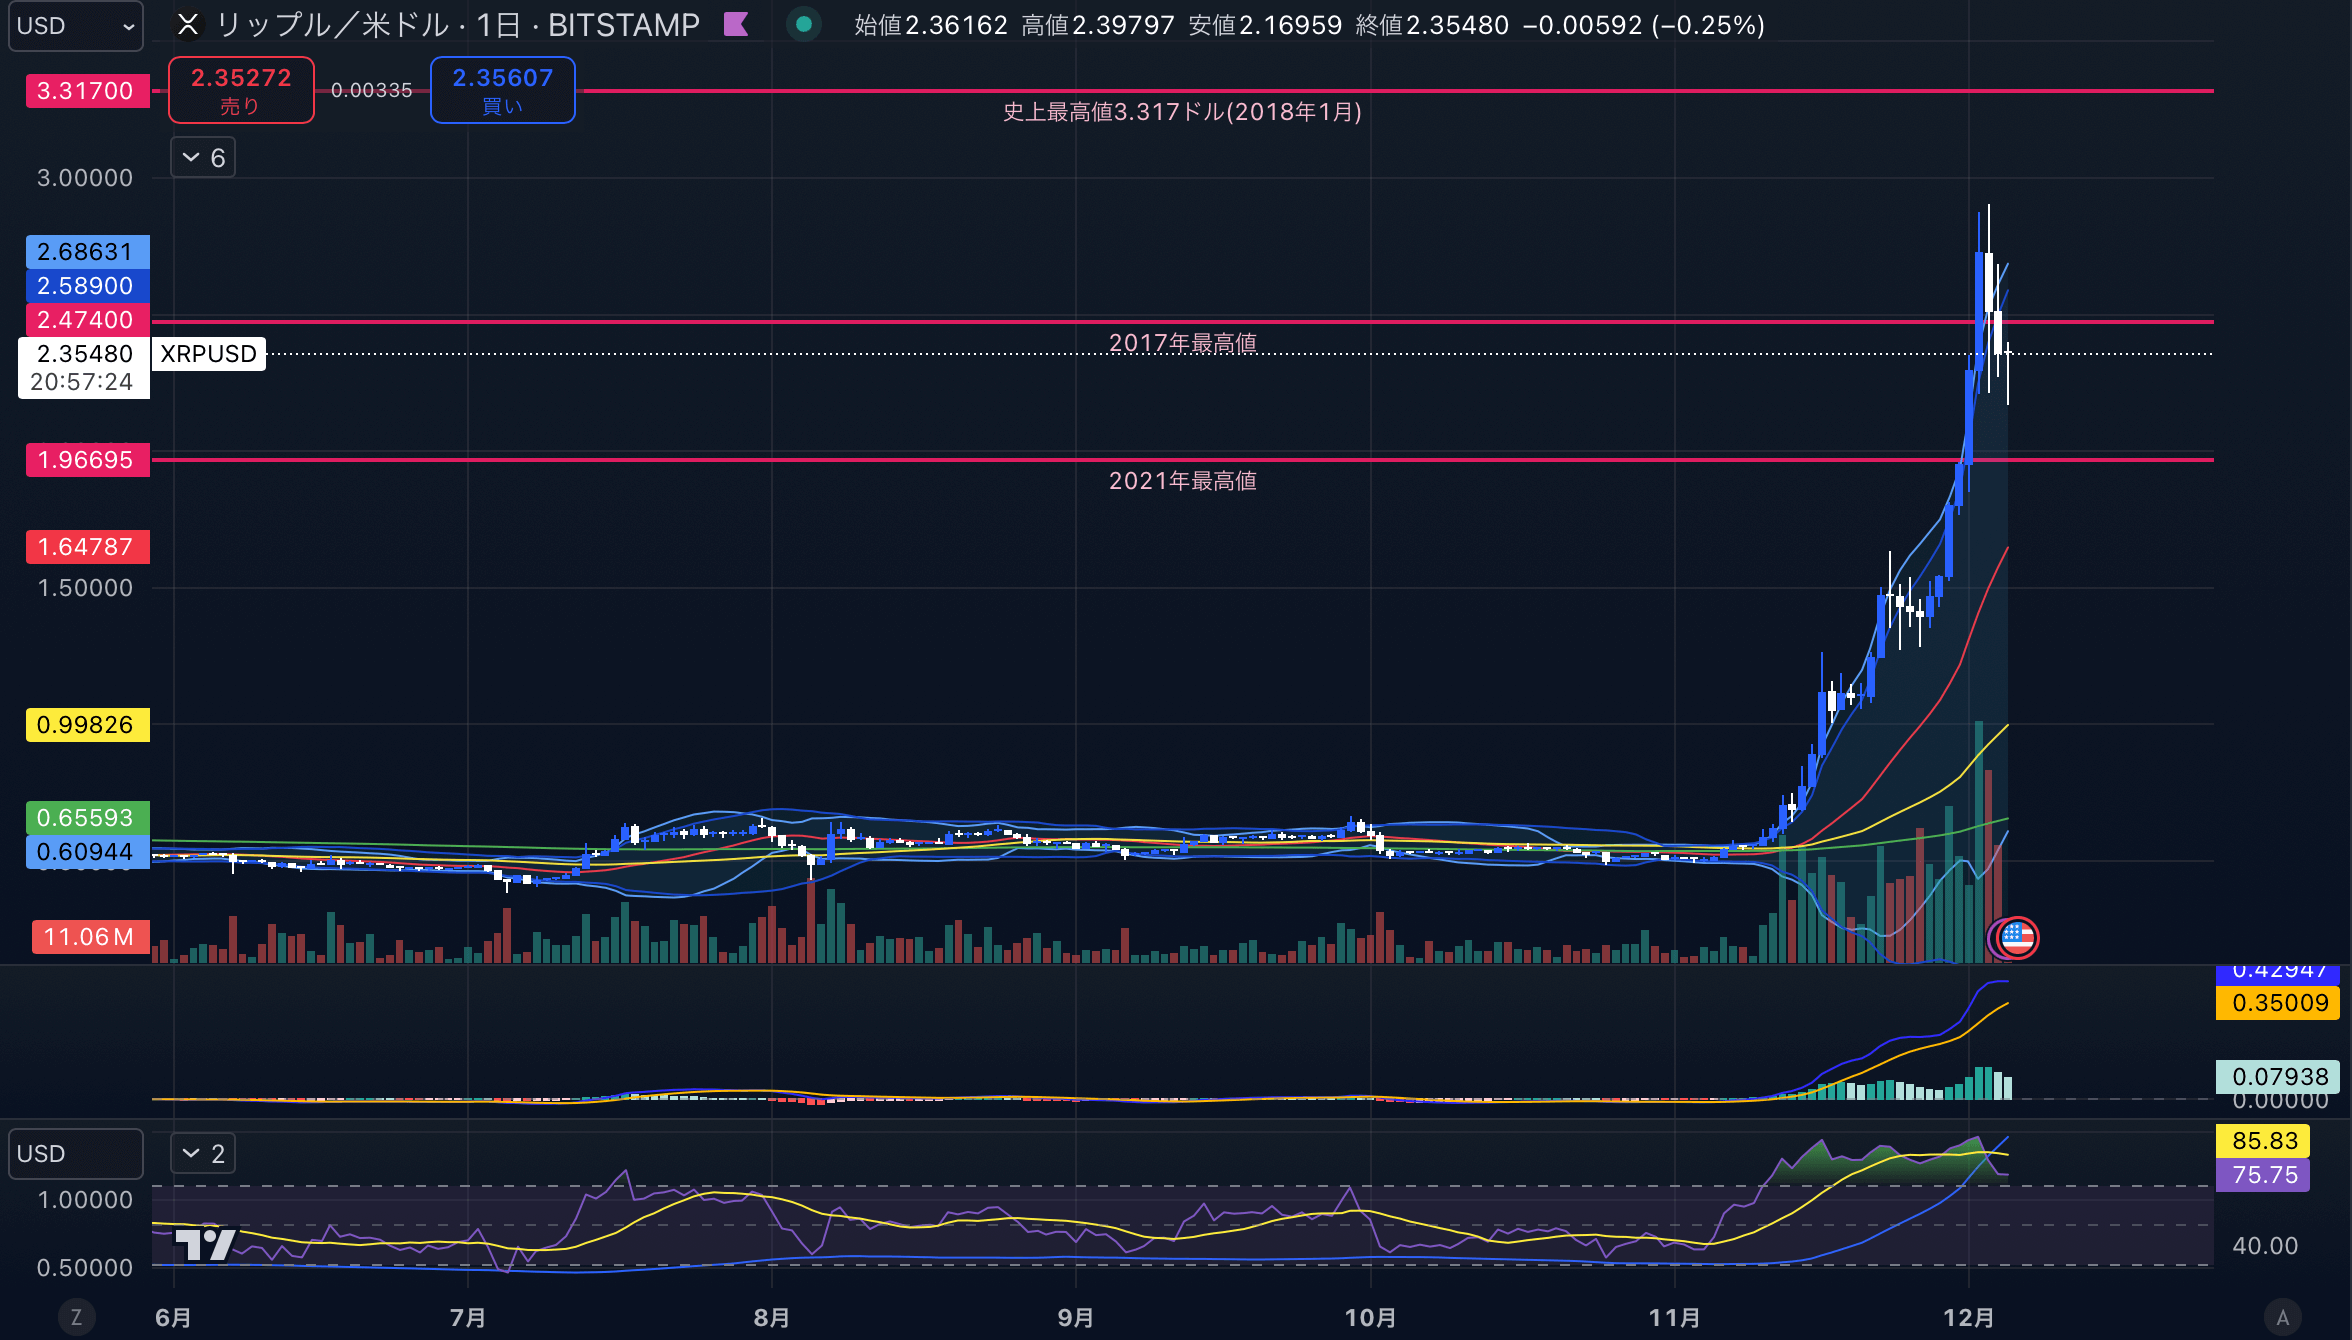Viewport: 2352px width, 1340px height.
Task: Select the 史上最高値3.317ドル annotation text
Action: 1182,112
